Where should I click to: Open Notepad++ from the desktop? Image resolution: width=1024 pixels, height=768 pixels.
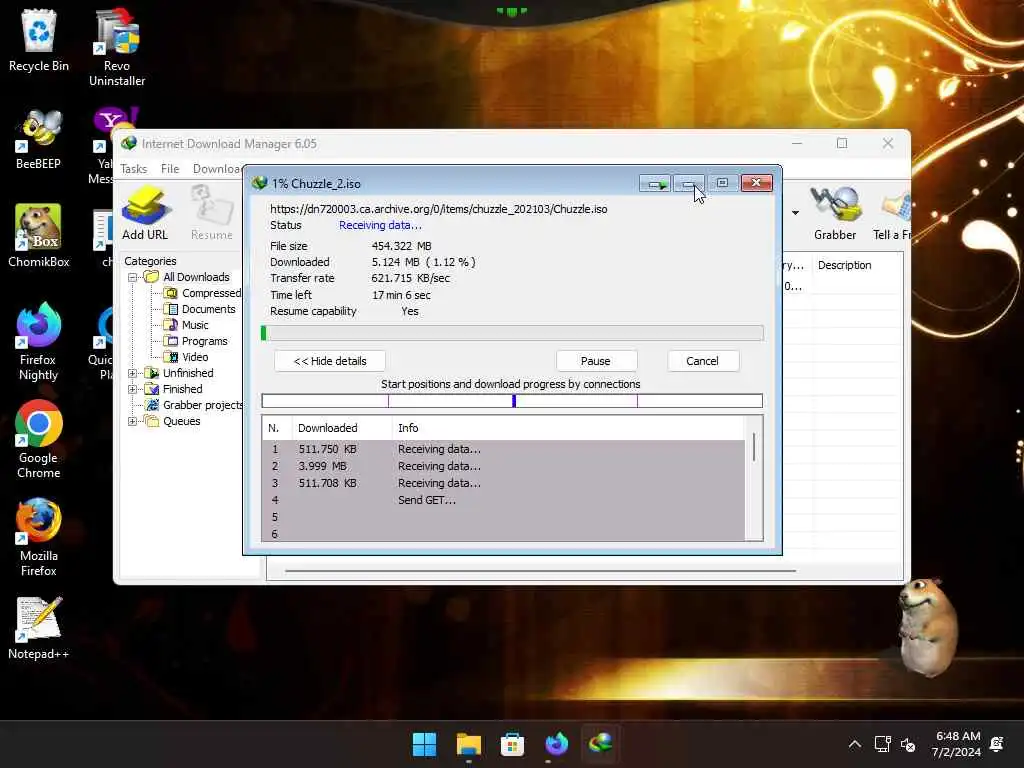point(39,627)
